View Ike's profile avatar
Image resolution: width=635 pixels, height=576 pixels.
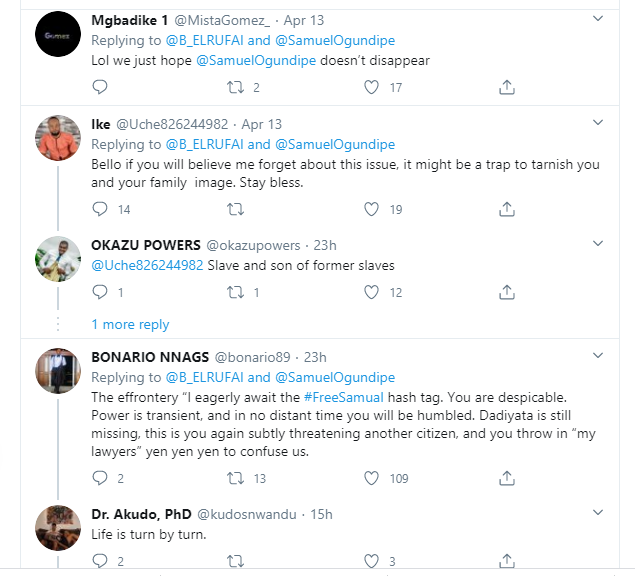pyautogui.click(x=58, y=139)
